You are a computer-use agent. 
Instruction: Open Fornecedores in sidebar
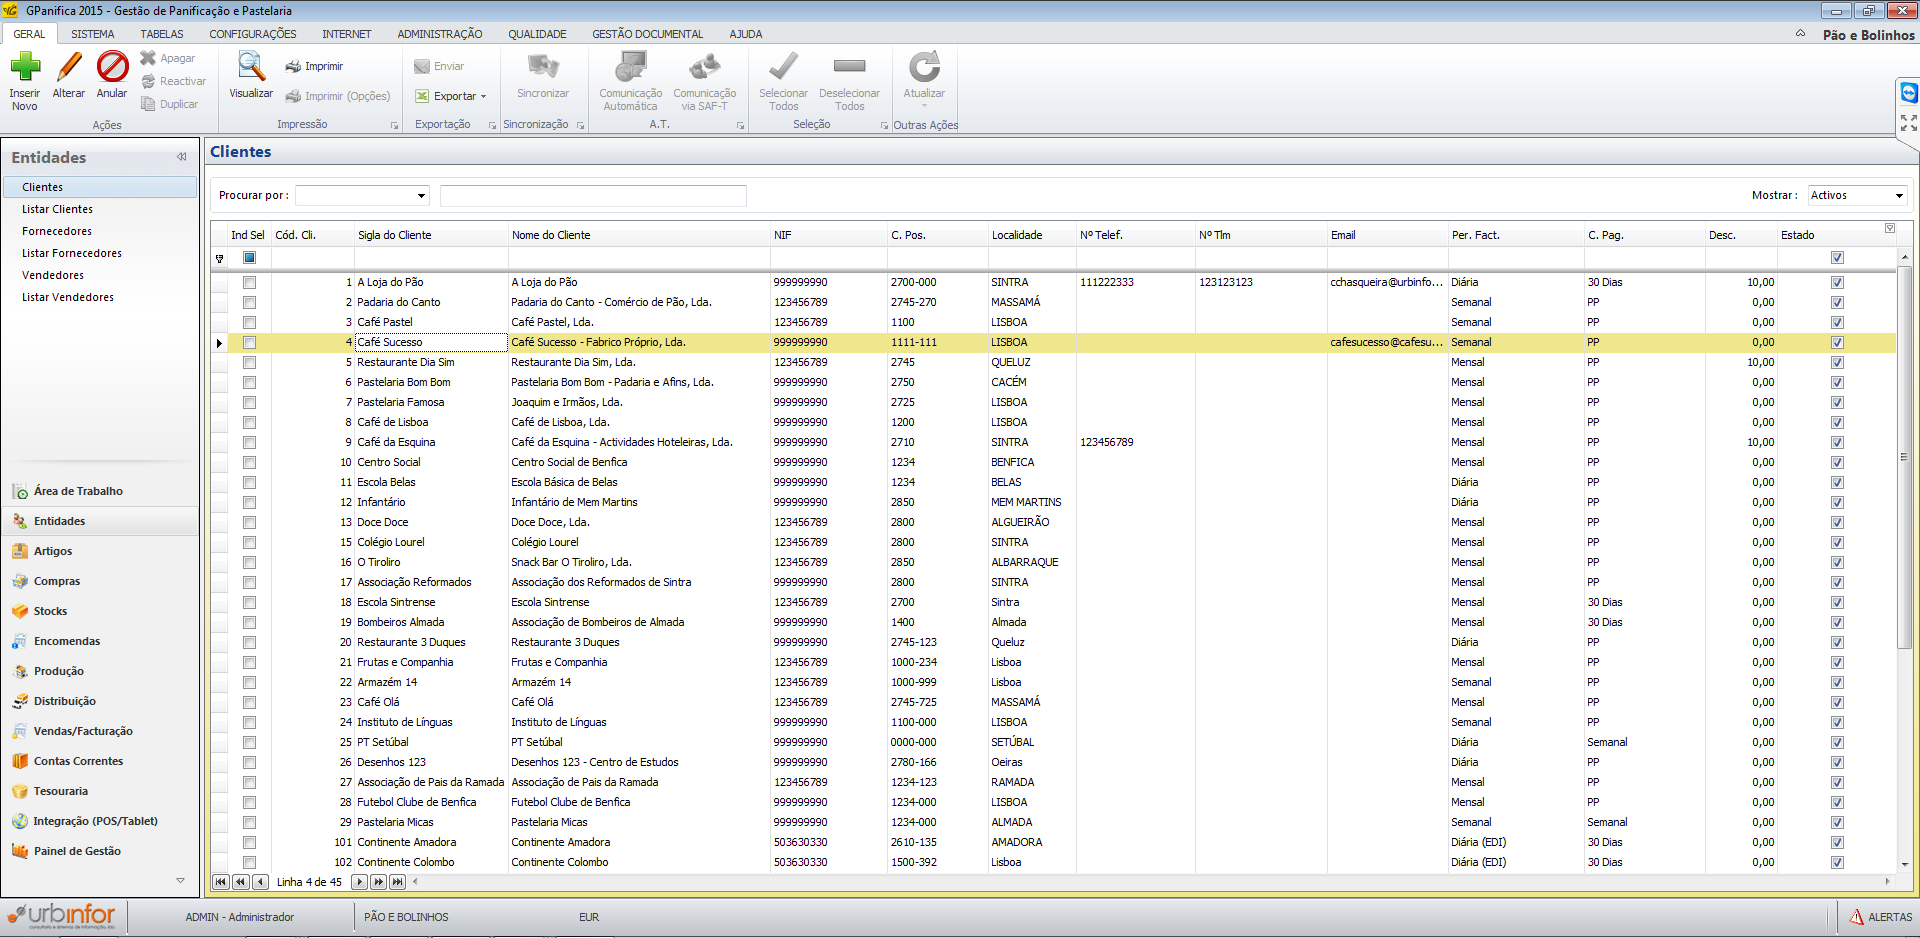pyautogui.click(x=57, y=231)
